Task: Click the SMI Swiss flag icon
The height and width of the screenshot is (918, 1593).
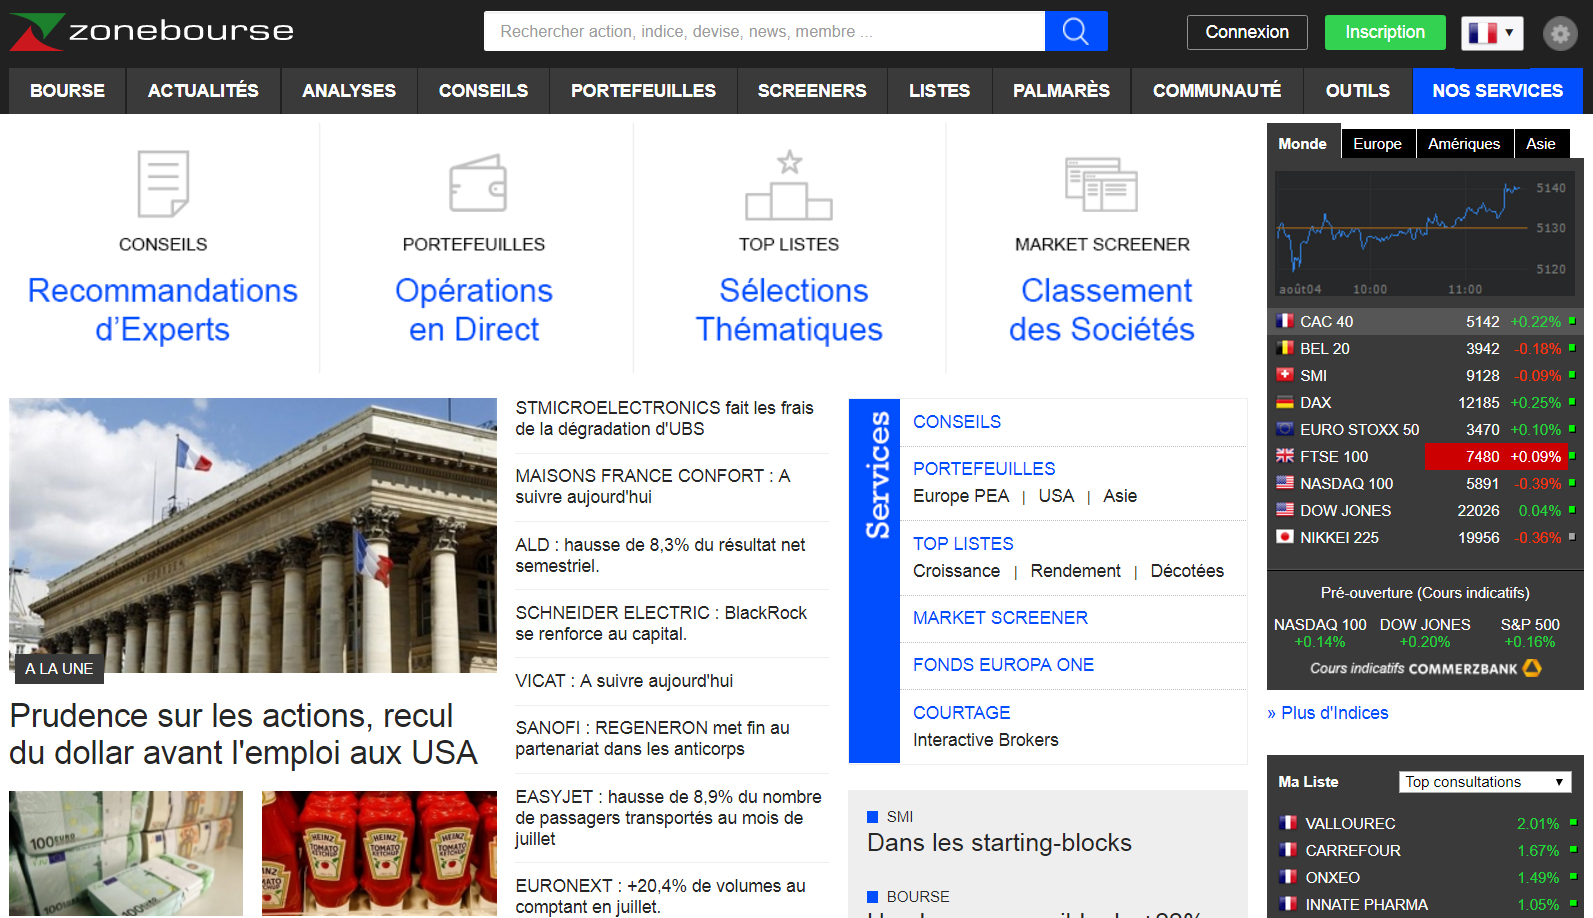Action: [x=1285, y=375]
